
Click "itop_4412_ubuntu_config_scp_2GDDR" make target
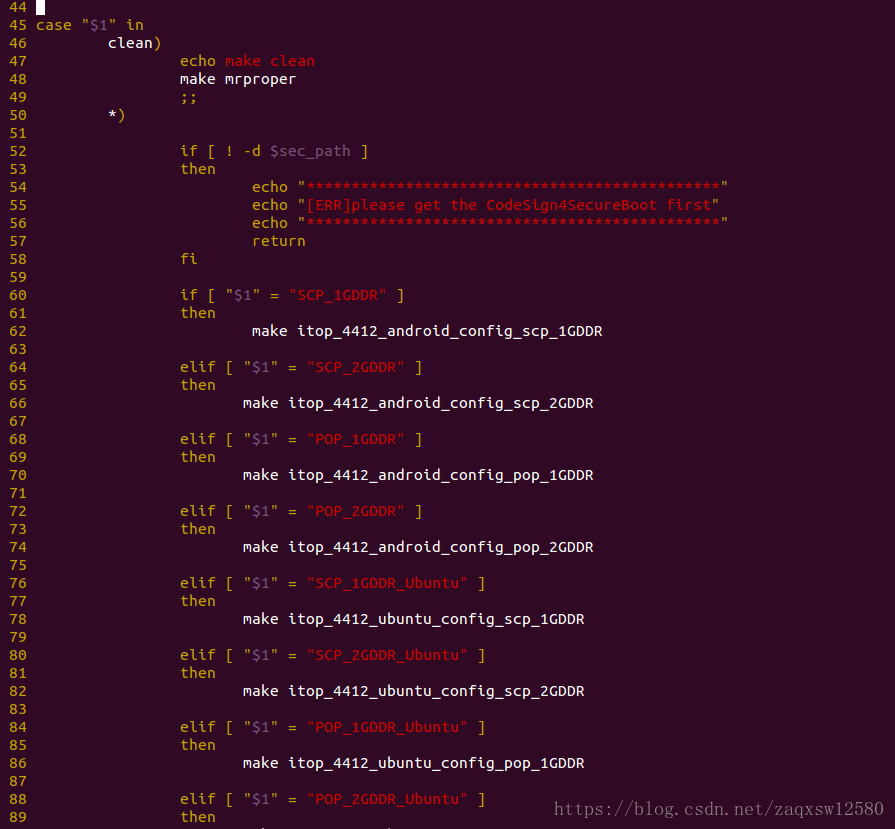coord(436,691)
